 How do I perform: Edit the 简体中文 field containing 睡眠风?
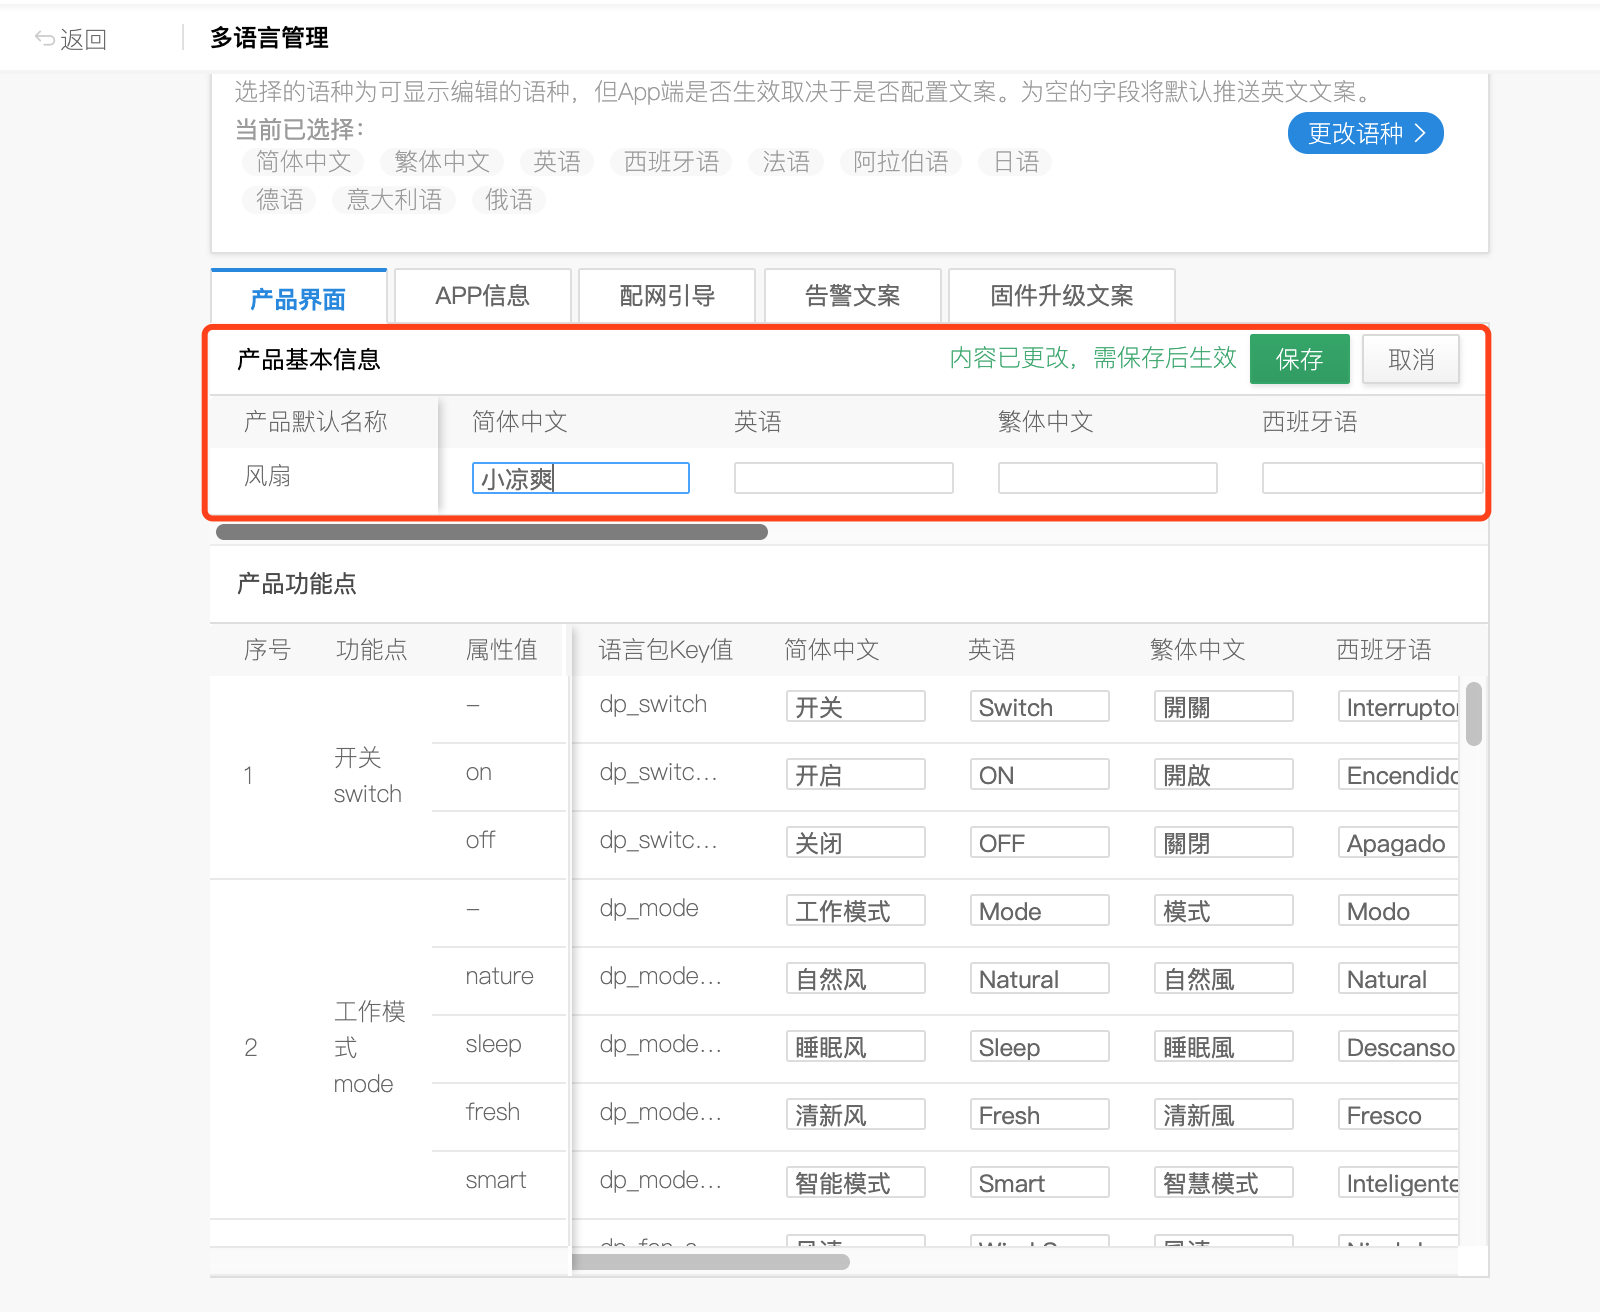point(856,1046)
